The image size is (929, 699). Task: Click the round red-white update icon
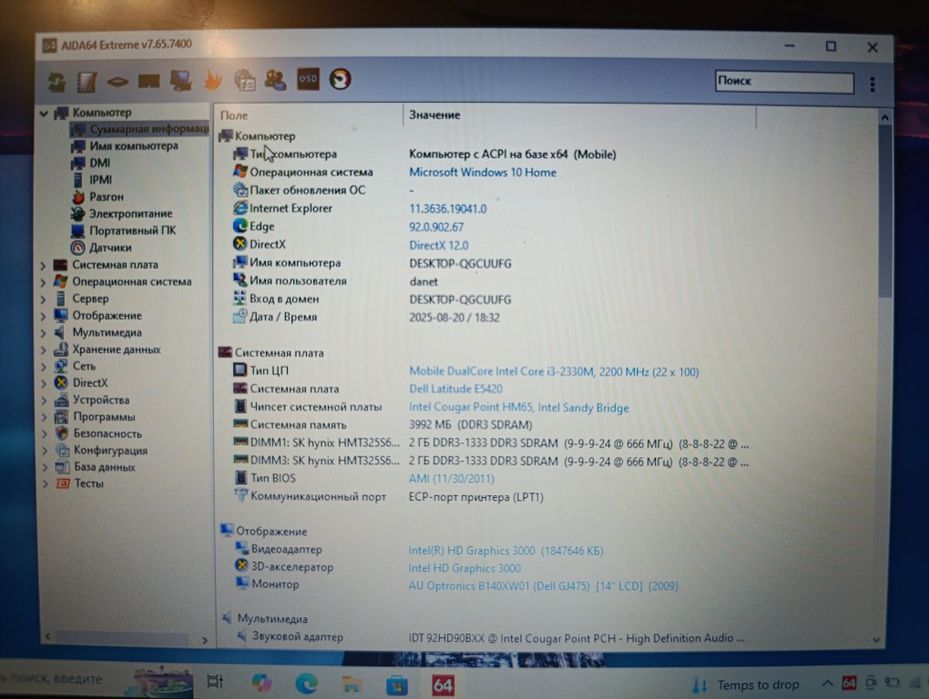tap(340, 79)
